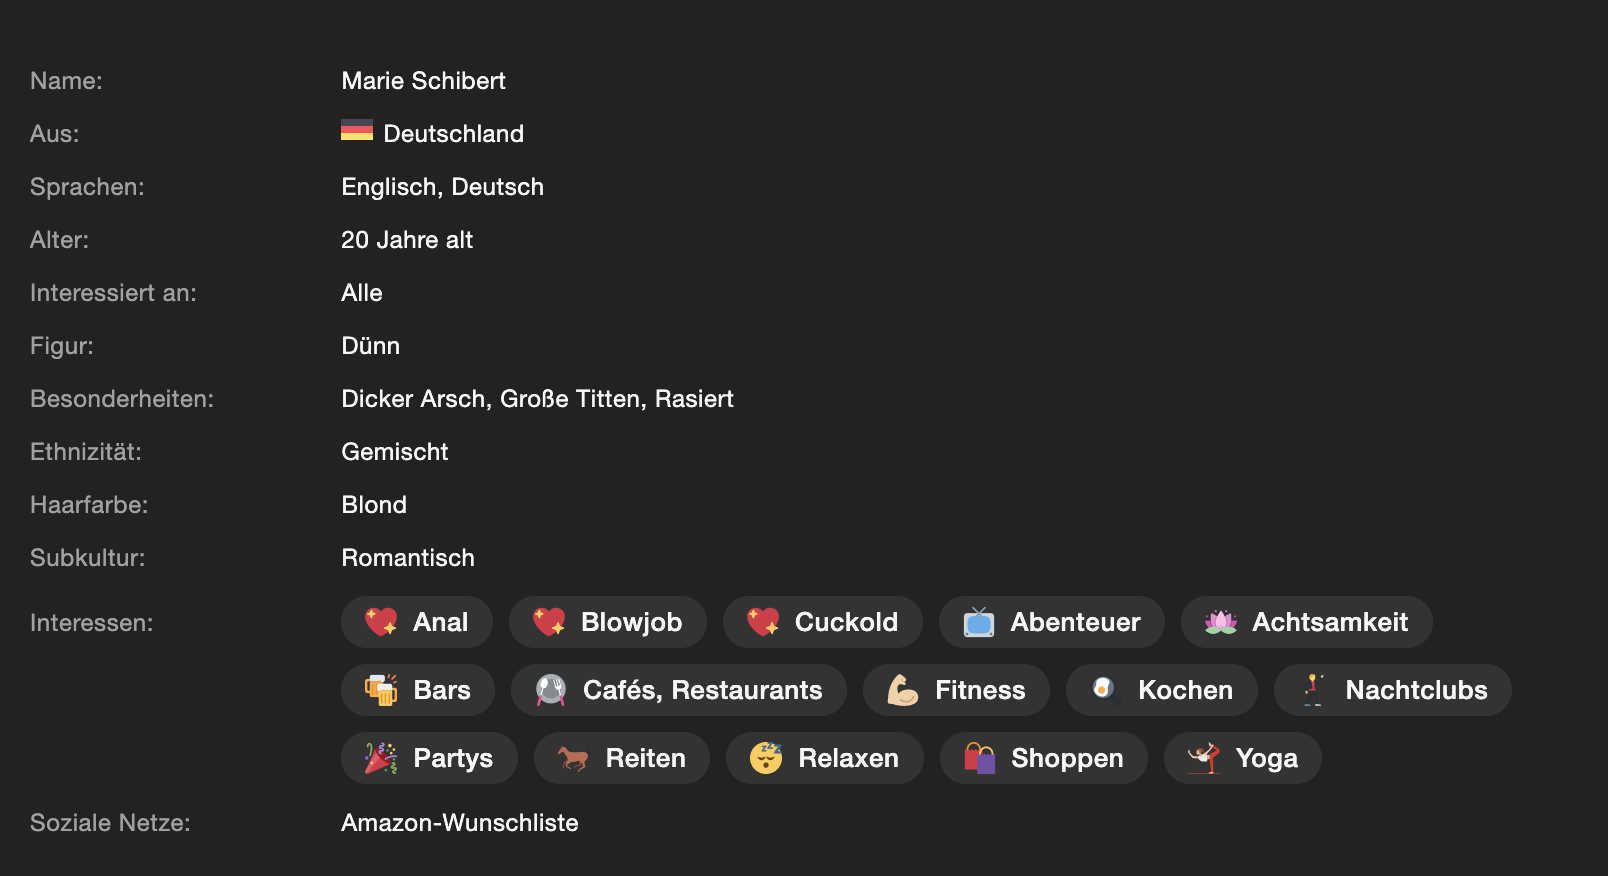Click the horse icon beside Reiten
Screen dimensions: 1608x876
(573, 758)
